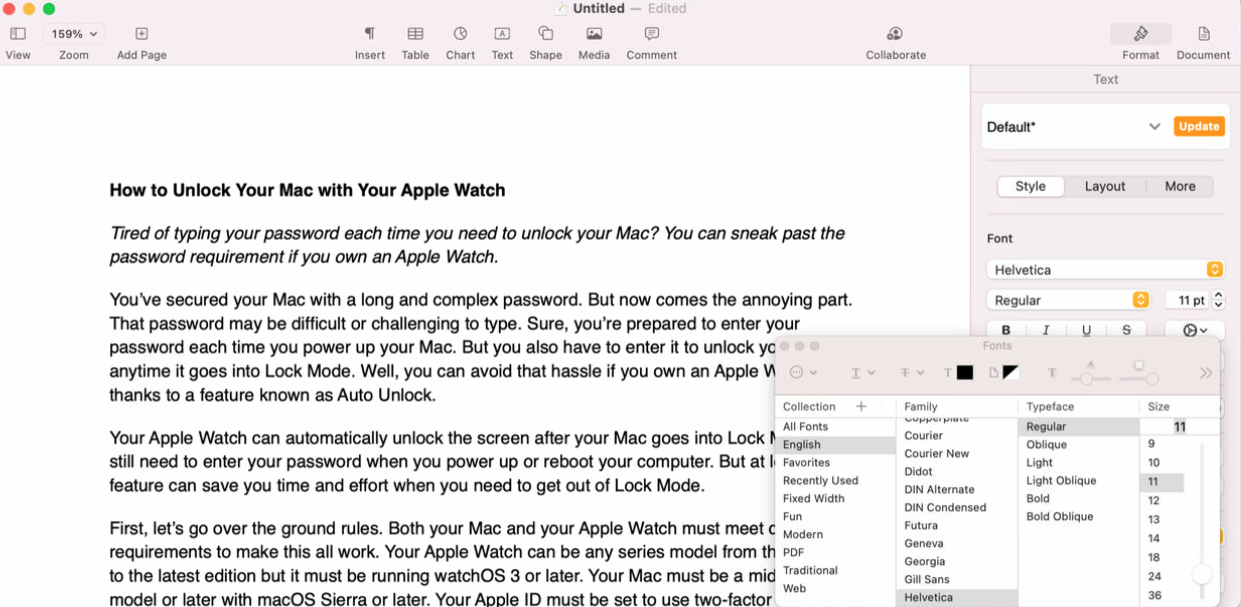The width and height of the screenshot is (1241, 607).
Task: Select size 11 in the Fonts size list
Action: (1163, 481)
